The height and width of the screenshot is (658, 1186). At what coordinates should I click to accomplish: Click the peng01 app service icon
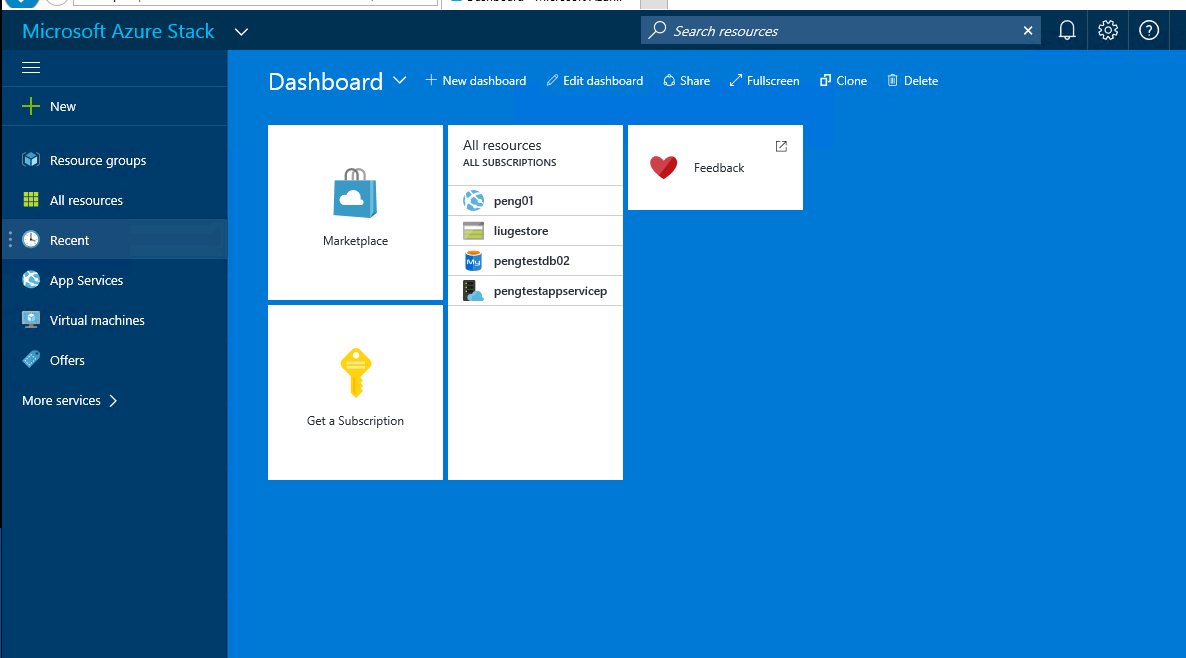pyautogui.click(x=473, y=200)
